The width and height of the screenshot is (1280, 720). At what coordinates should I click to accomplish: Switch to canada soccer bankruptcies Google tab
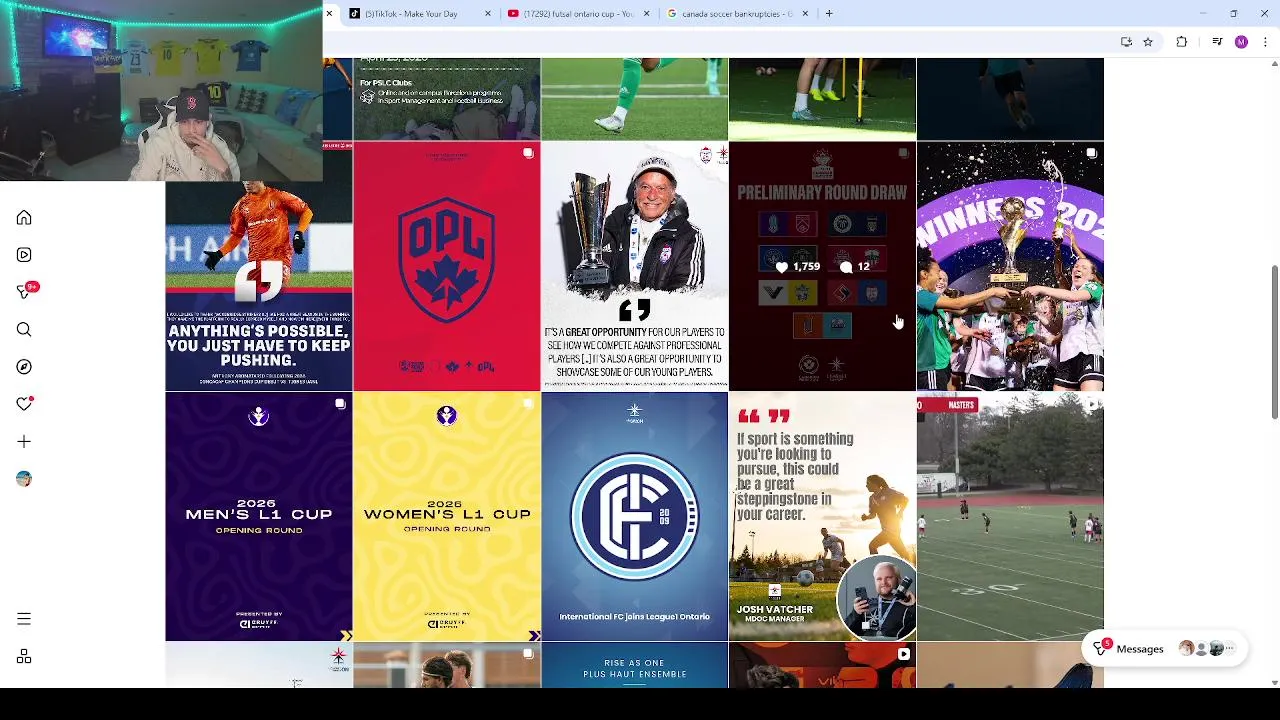[736, 14]
